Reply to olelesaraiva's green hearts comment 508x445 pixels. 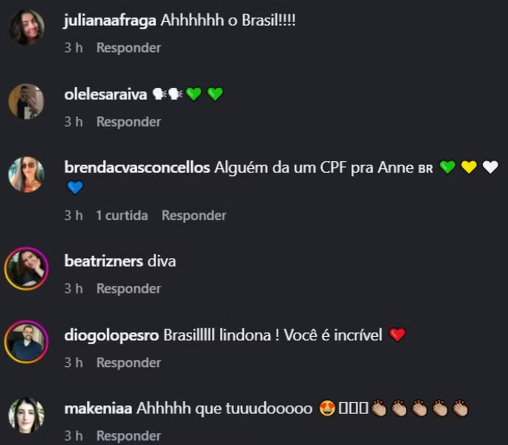pyautogui.click(x=129, y=122)
